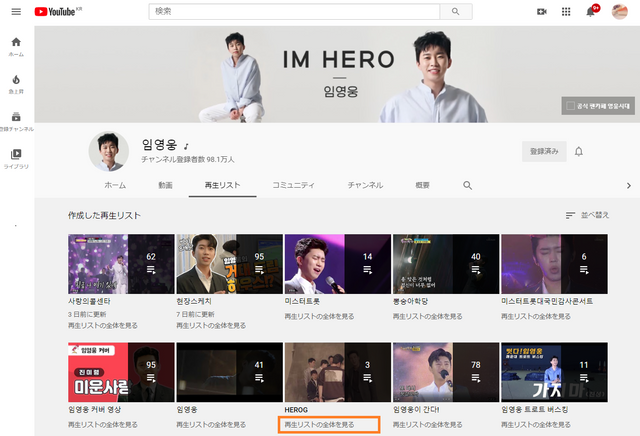Viewport: 640px width, 436px height.
Task: Open the 임영웅 커버 영상 playlist thumbnail
Action: click(x=121, y=372)
